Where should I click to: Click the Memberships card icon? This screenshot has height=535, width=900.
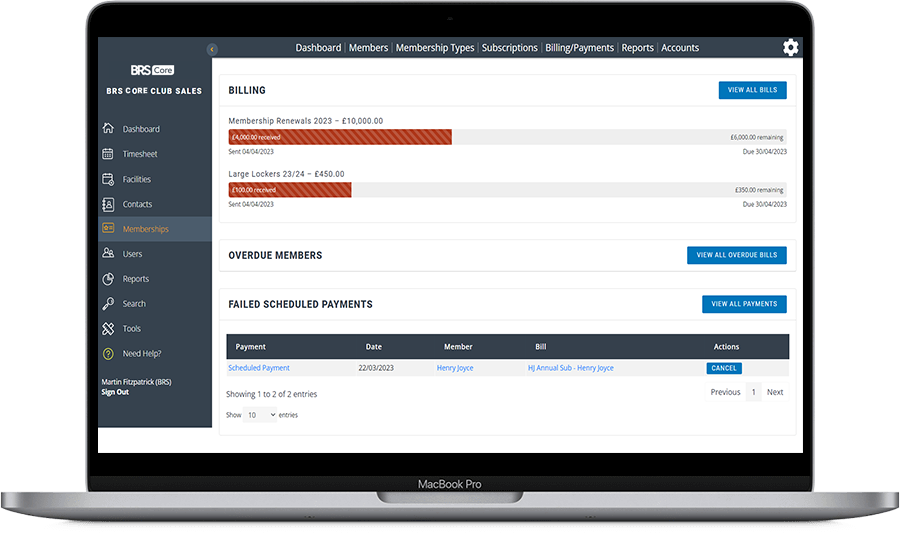(108, 228)
